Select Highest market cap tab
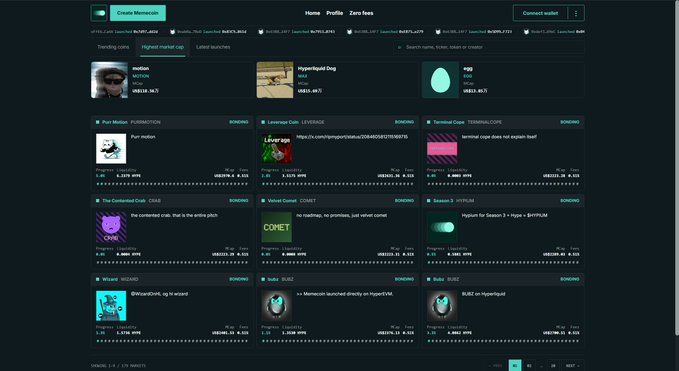This screenshot has width=679, height=371. 163,47
